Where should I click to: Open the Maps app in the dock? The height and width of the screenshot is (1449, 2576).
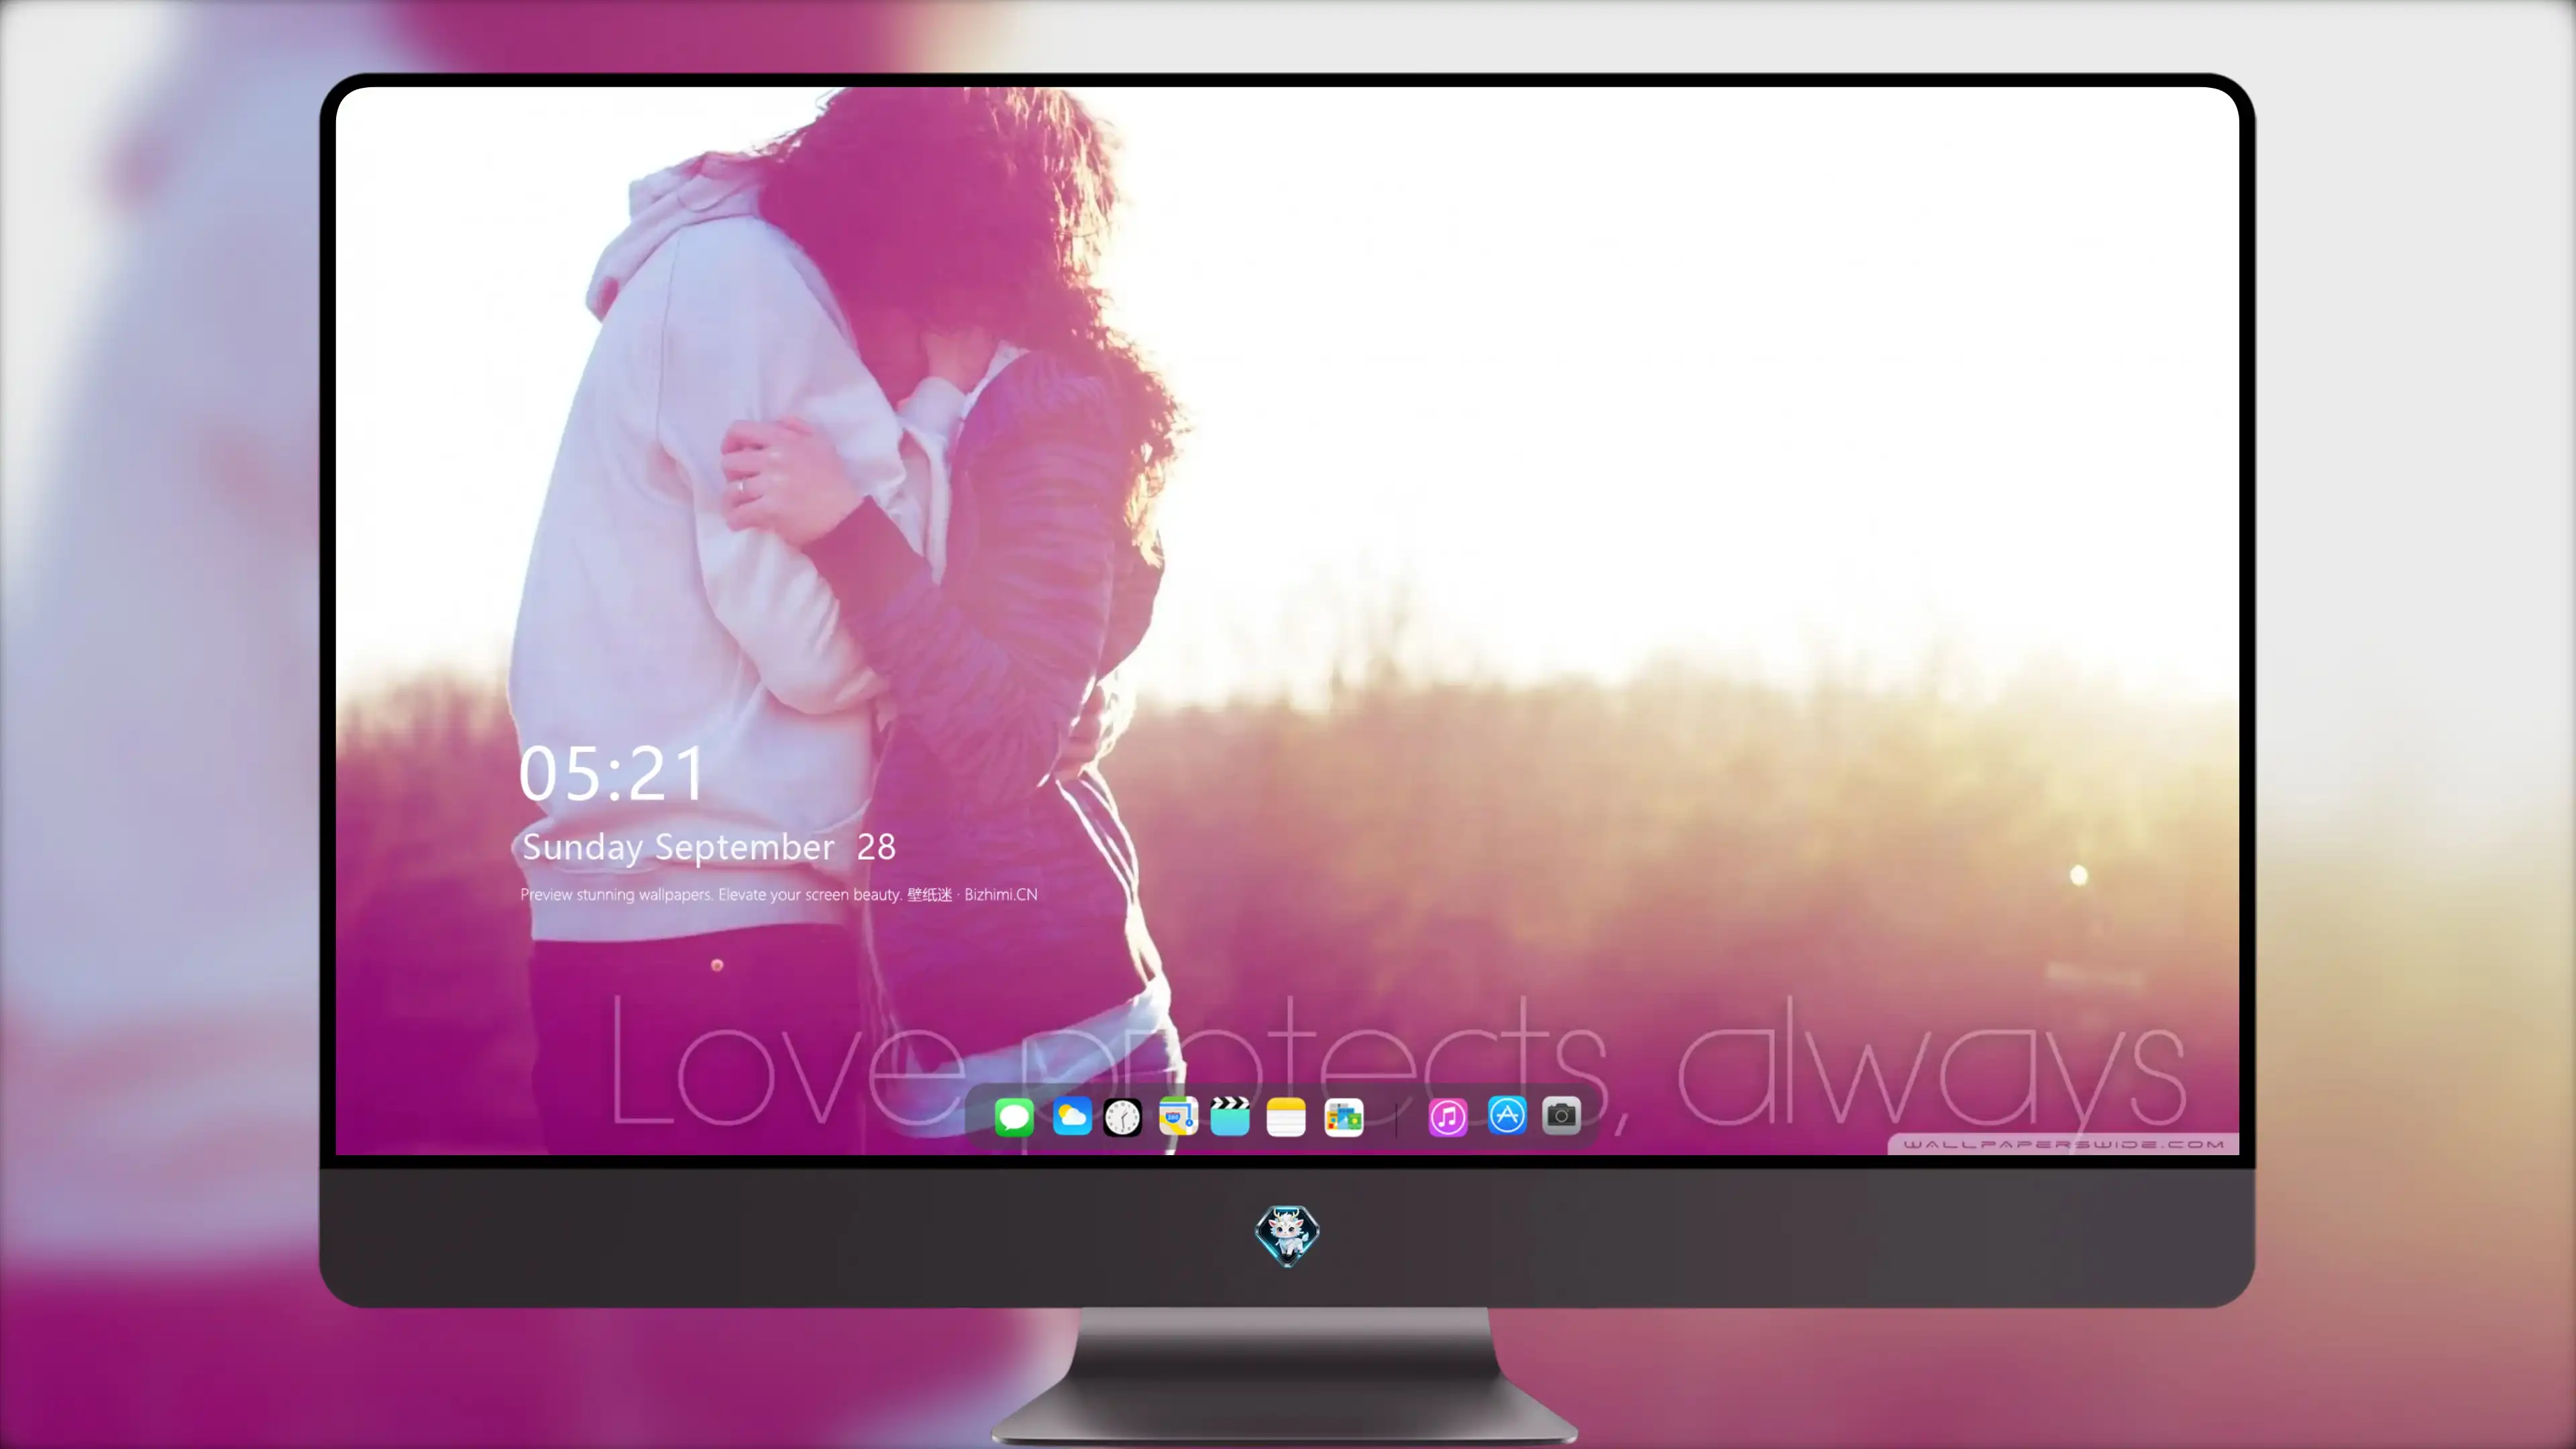1178,1116
